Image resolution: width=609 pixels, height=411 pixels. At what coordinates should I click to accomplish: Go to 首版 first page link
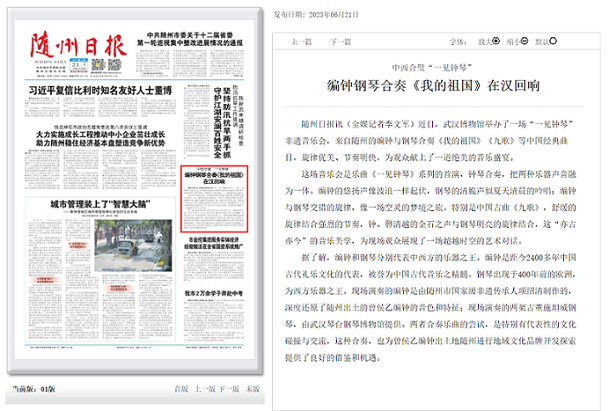click(181, 389)
